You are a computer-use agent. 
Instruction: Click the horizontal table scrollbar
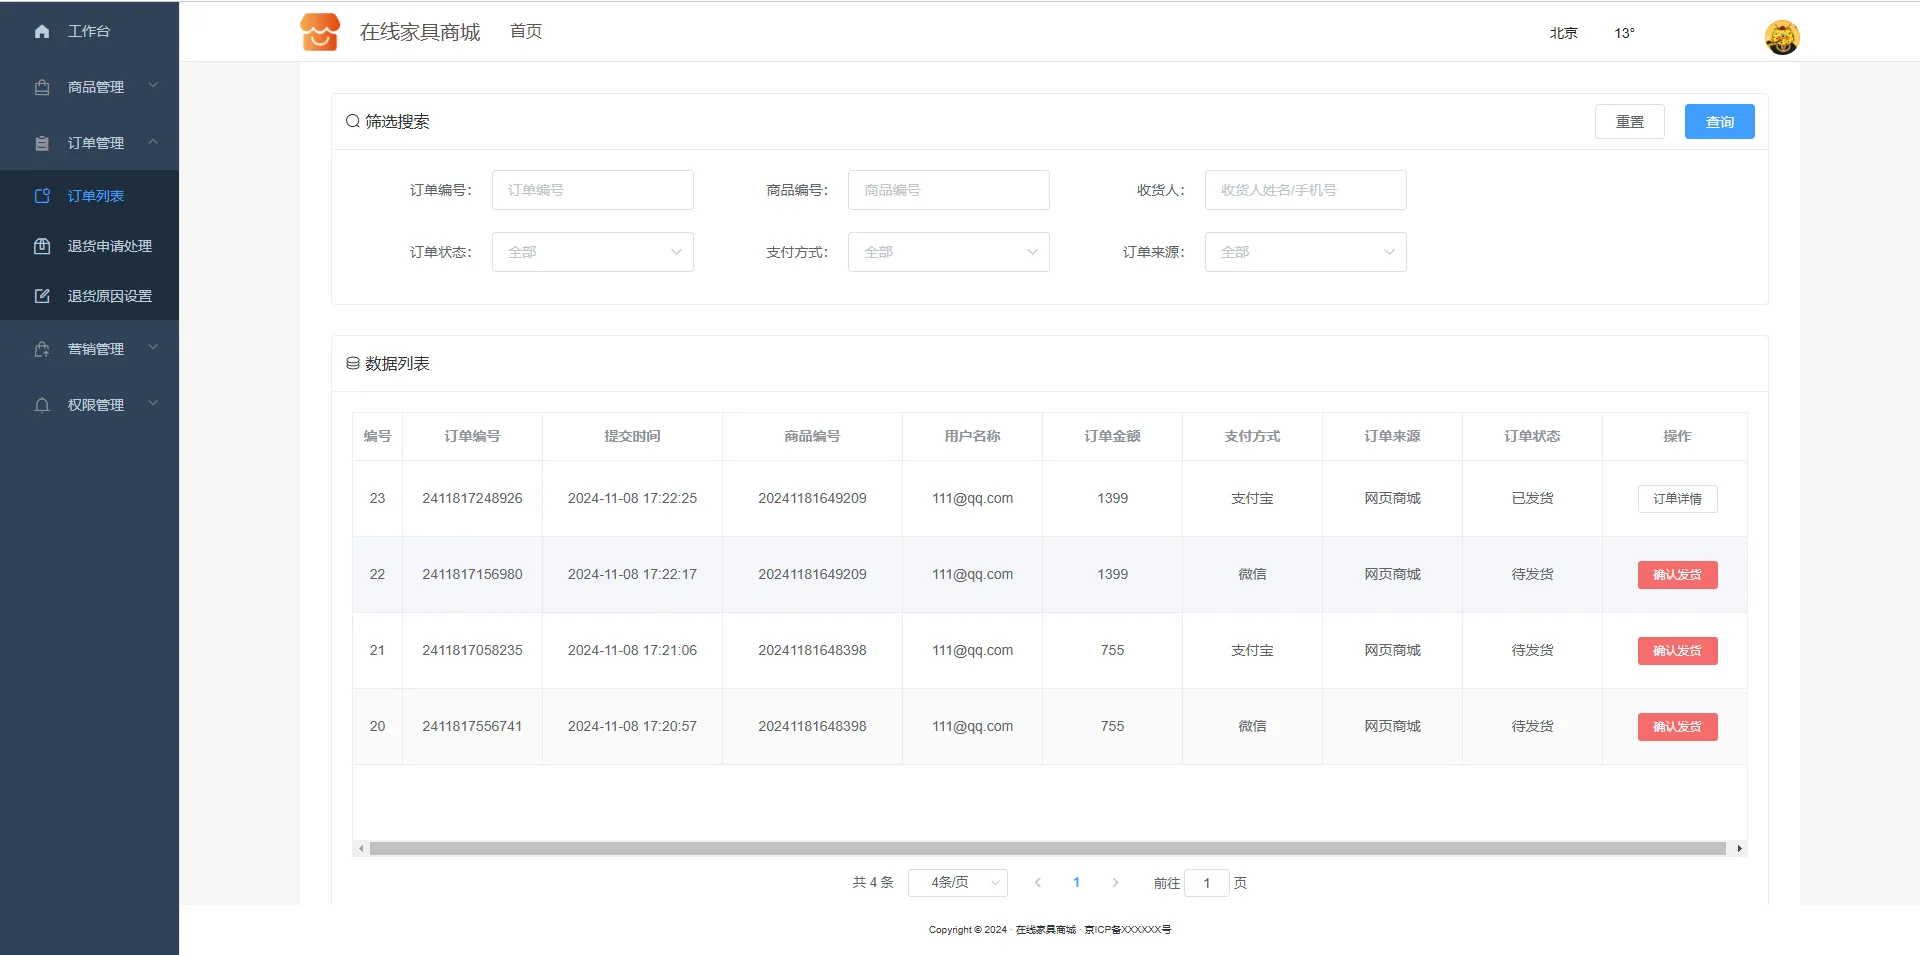click(1047, 849)
